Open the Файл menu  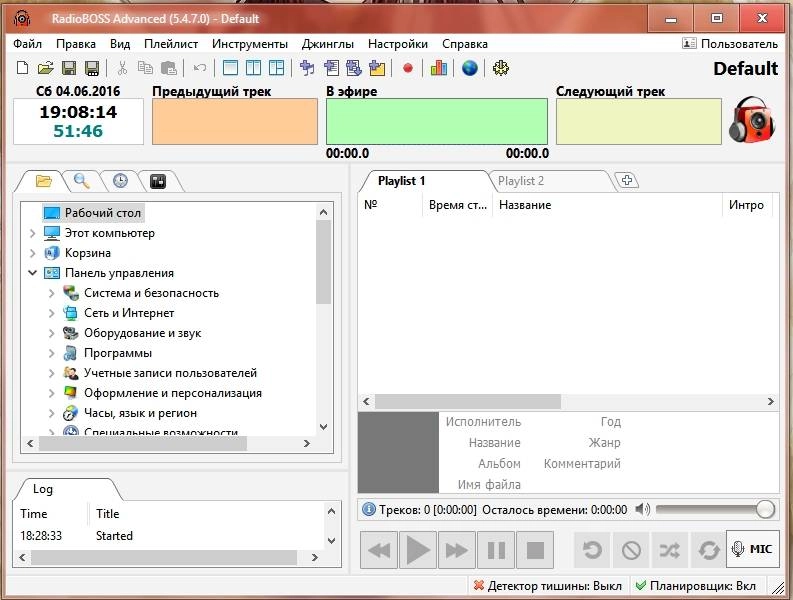(28, 44)
